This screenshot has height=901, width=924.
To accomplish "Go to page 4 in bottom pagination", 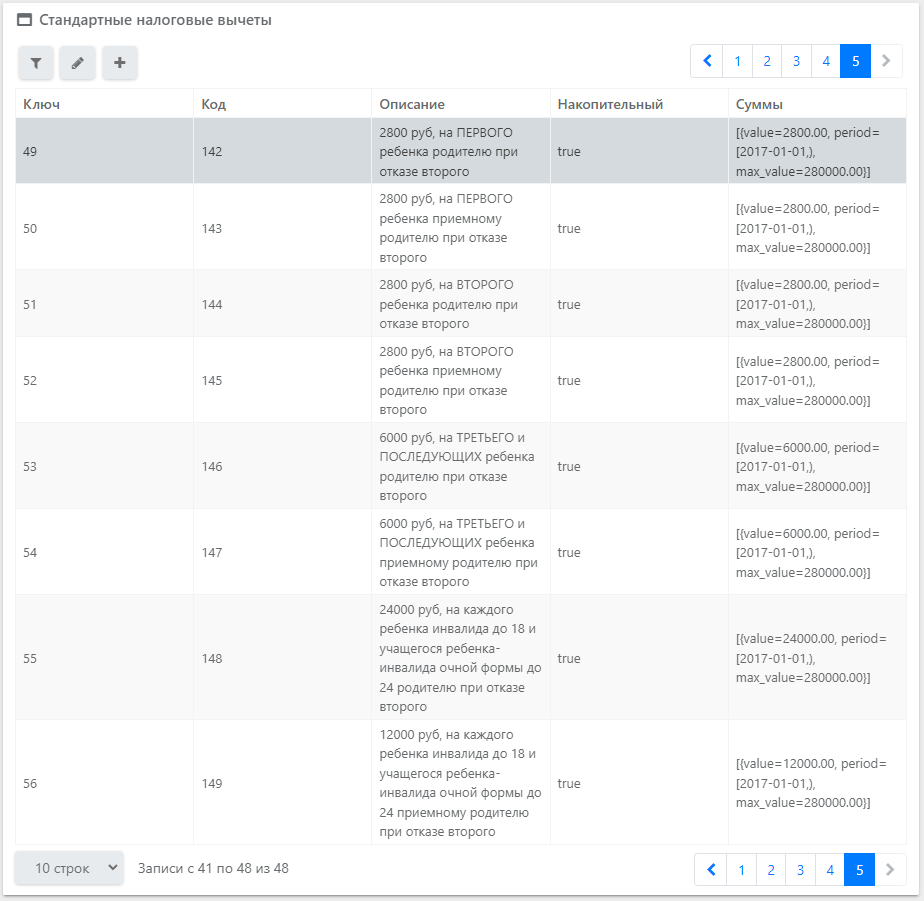I will [830, 870].
